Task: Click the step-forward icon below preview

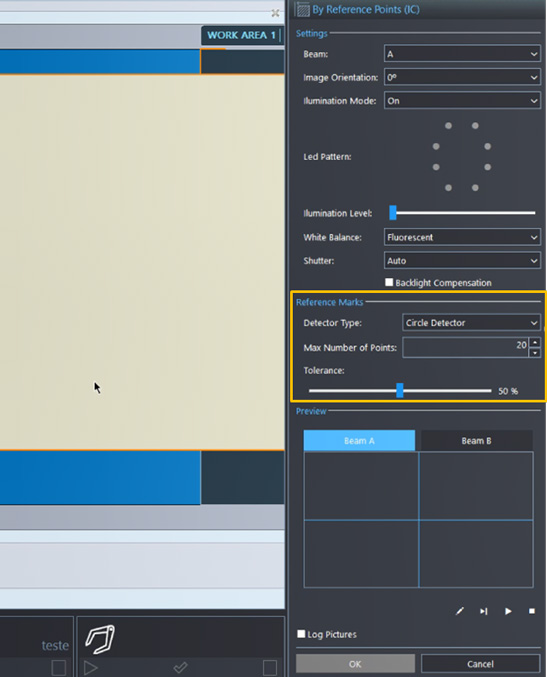Action: 484,611
